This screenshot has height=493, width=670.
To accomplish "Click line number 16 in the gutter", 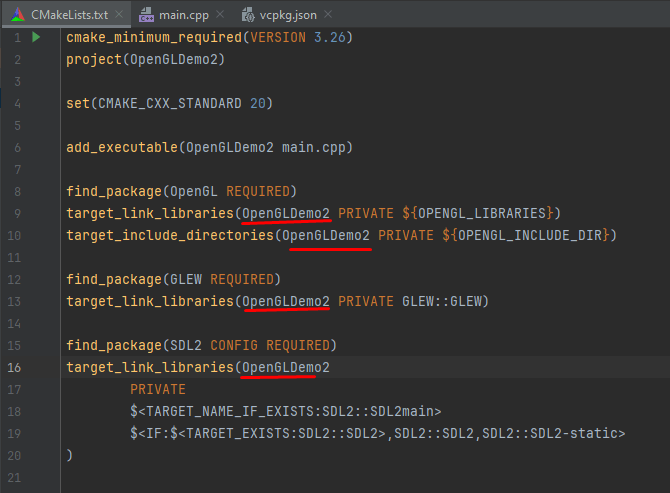I will click(14, 367).
